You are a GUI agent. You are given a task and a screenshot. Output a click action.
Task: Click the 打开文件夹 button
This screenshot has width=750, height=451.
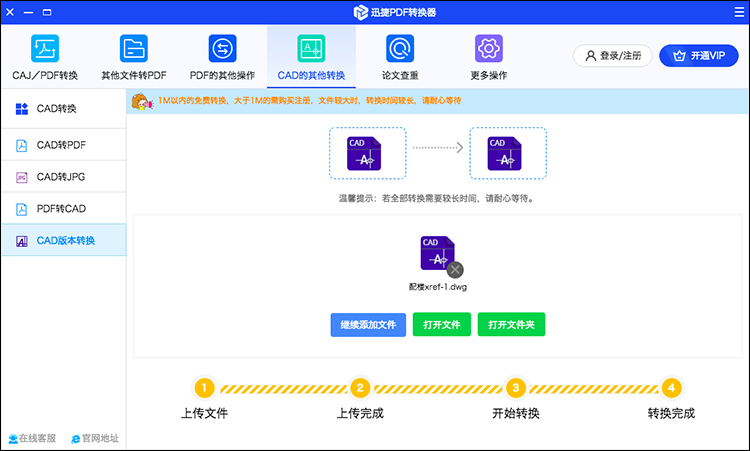click(511, 325)
